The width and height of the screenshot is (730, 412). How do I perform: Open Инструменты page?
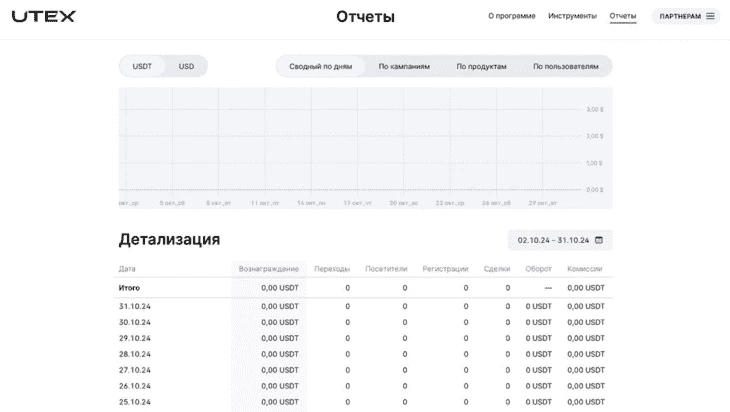pos(572,16)
